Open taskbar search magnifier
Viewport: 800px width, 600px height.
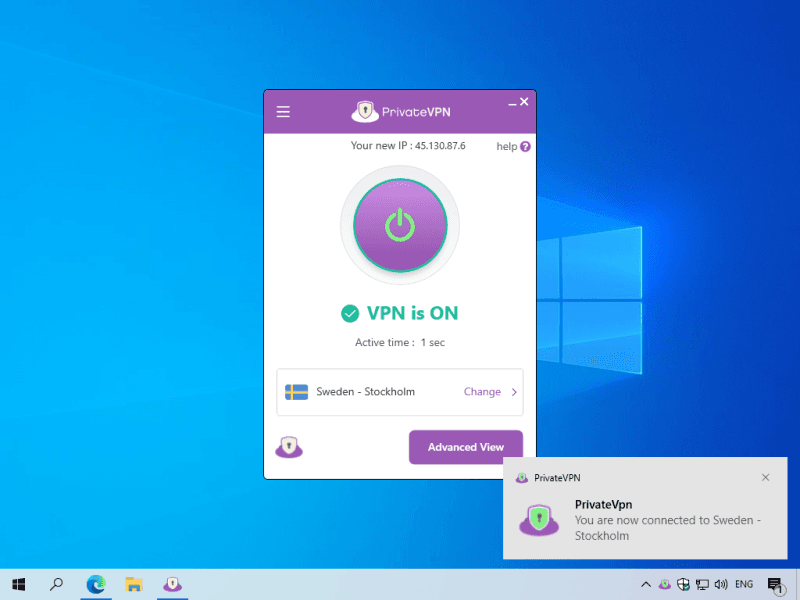(x=57, y=584)
